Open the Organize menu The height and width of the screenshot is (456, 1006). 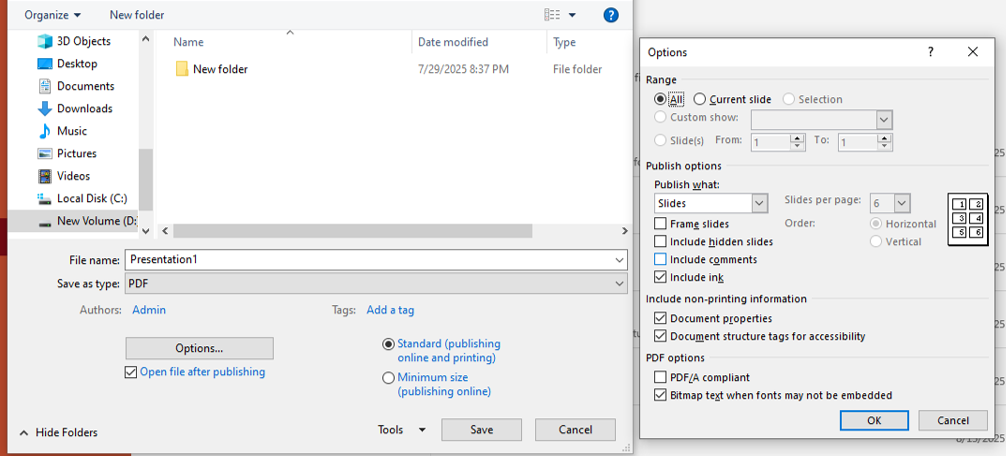tap(53, 15)
